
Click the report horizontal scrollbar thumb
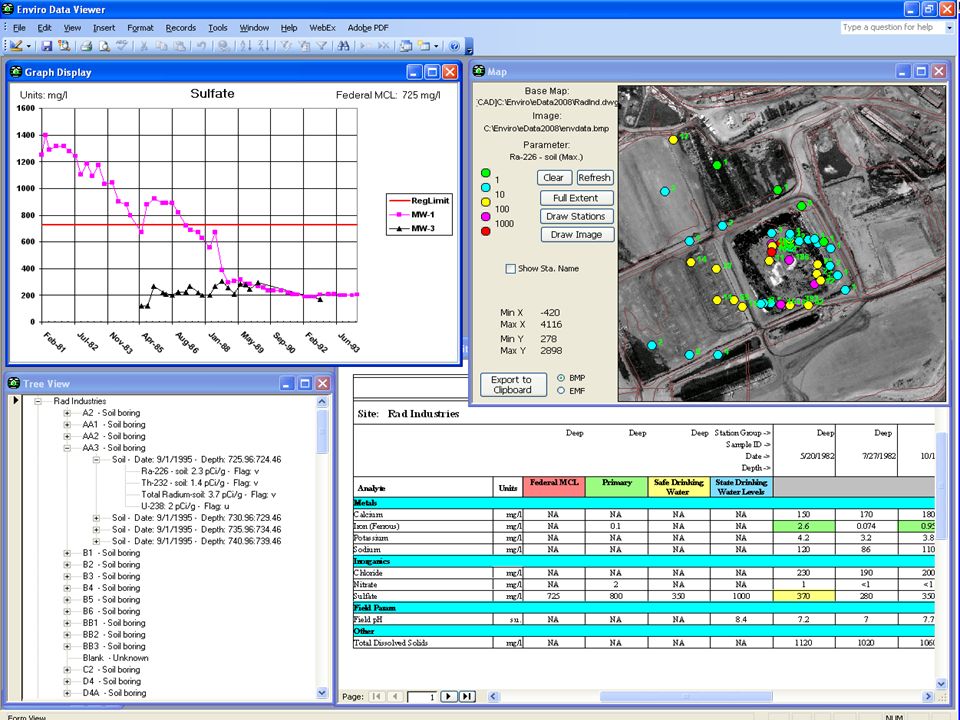click(x=686, y=696)
